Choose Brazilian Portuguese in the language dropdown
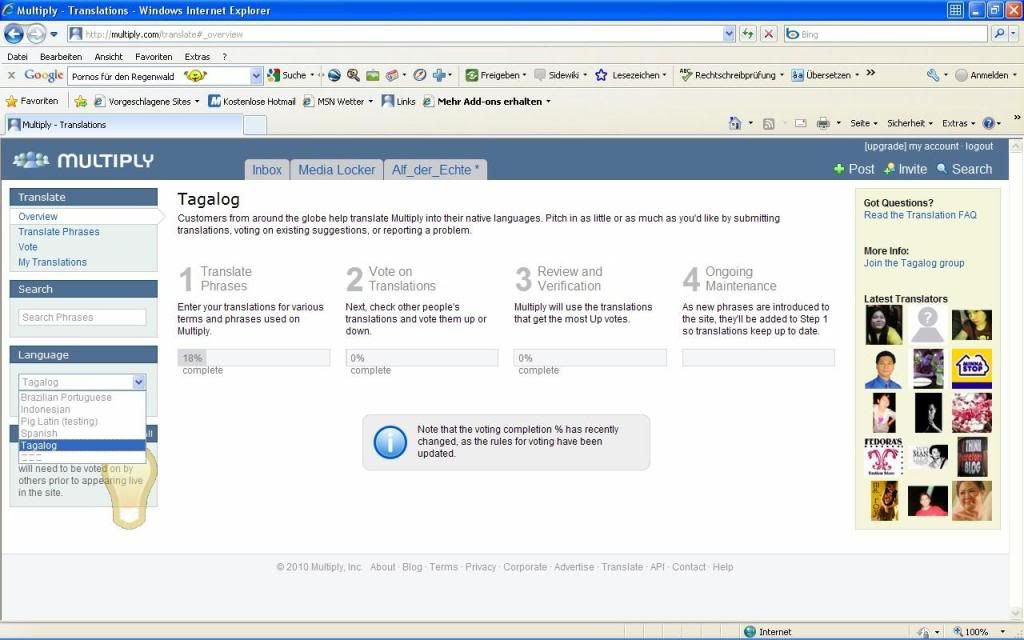 pos(66,397)
